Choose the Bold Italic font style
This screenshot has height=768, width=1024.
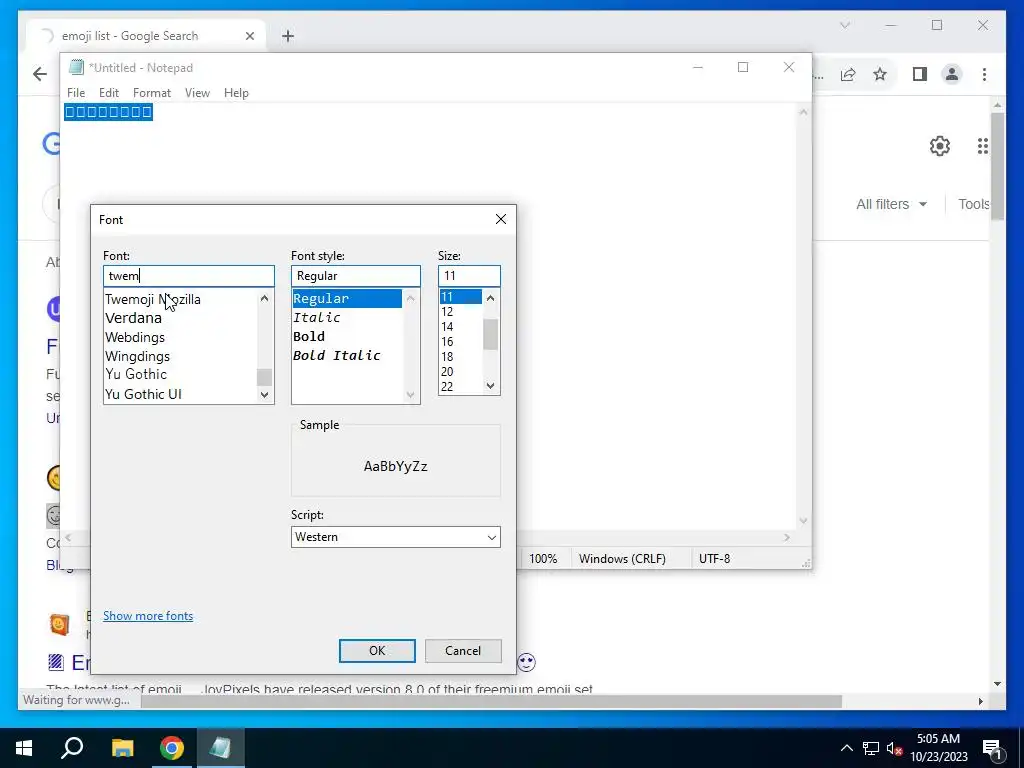click(336, 355)
